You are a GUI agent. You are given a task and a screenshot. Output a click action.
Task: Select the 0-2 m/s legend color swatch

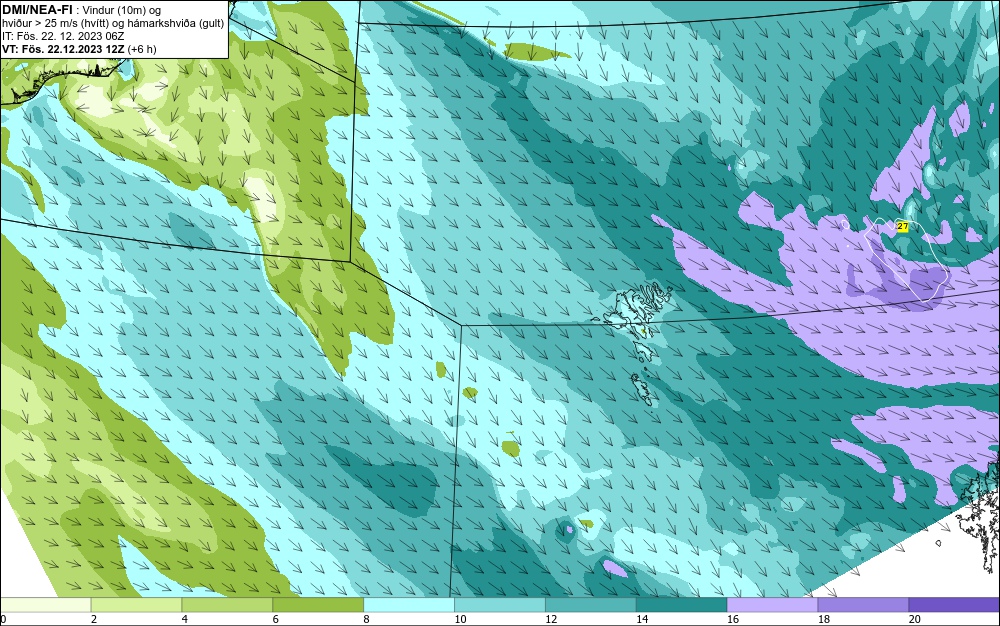pos(46,604)
